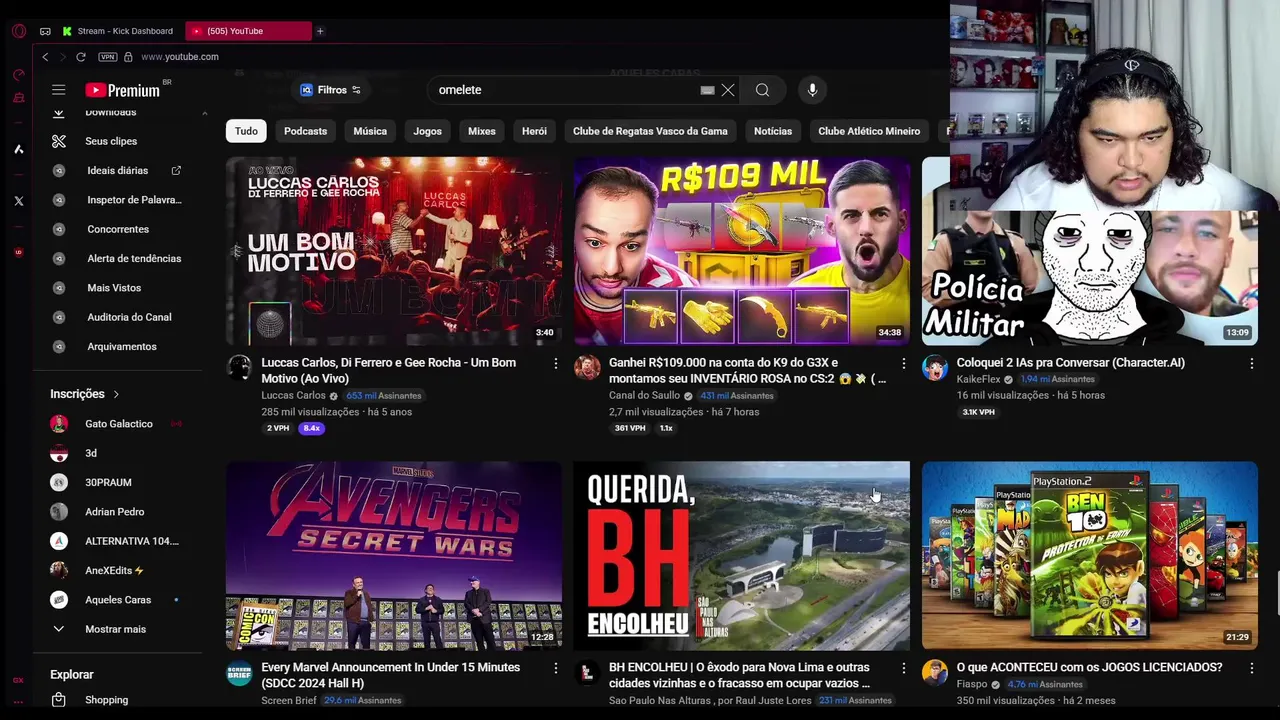The image size is (1280, 720).
Task: Play the R$109 MIL video thumbnail
Action: 742,251
